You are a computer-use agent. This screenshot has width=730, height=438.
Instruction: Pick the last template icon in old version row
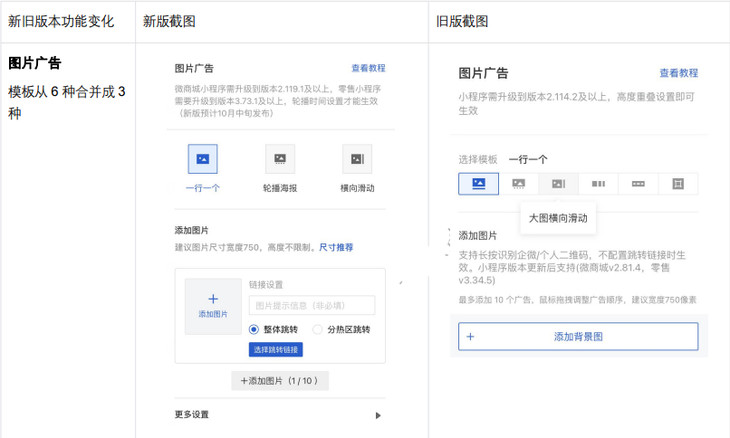click(678, 184)
